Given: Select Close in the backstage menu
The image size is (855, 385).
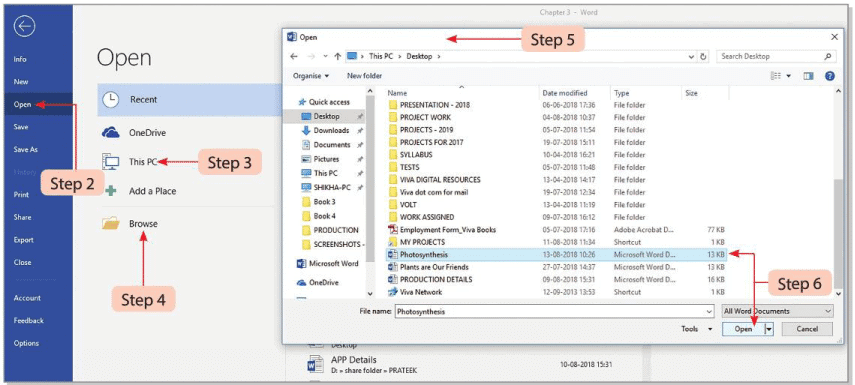Looking at the screenshot, I should (x=22, y=262).
